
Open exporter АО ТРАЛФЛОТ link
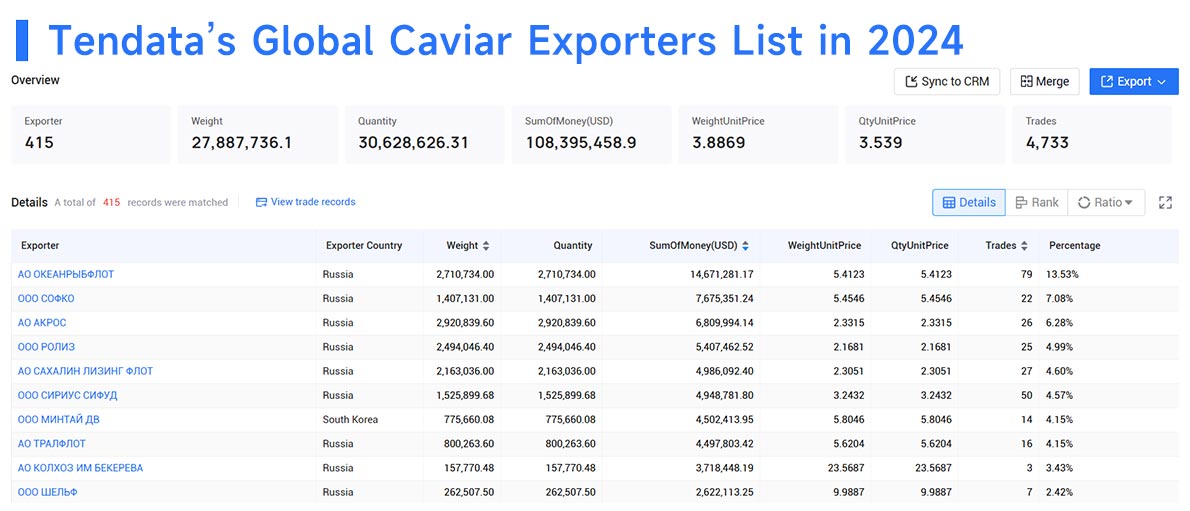click(52, 443)
